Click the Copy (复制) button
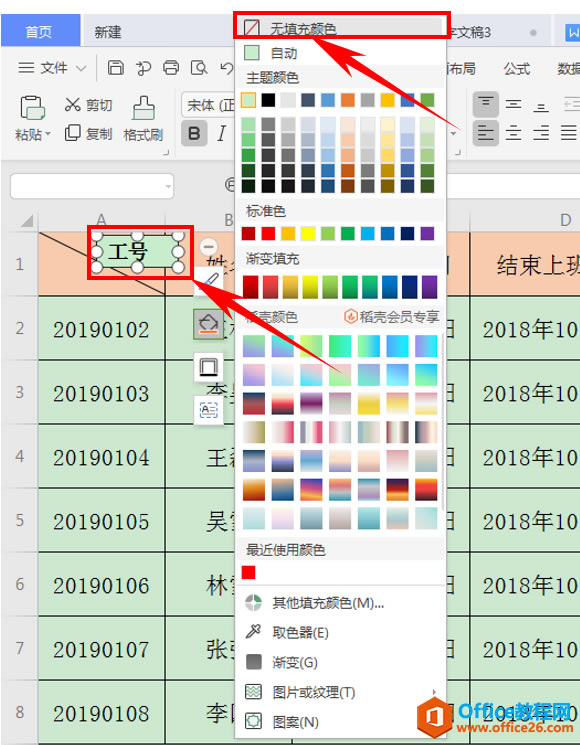The height and width of the screenshot is (745, 580). pyautogui.click(x=88, y=134)
